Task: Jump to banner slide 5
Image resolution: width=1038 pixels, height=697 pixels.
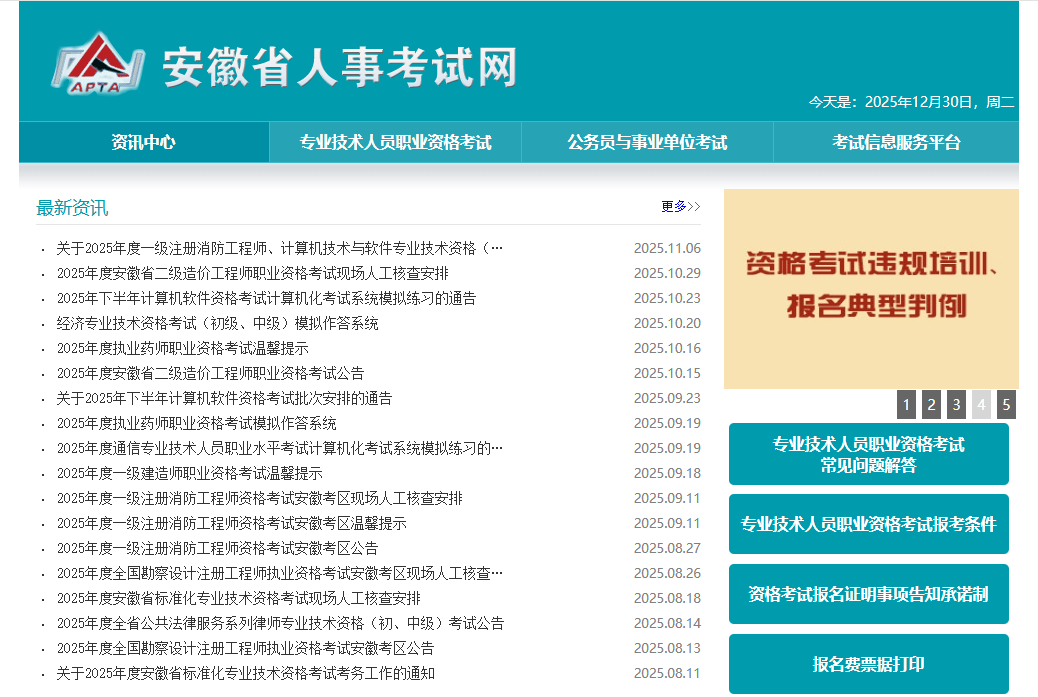Action: 1006,405
